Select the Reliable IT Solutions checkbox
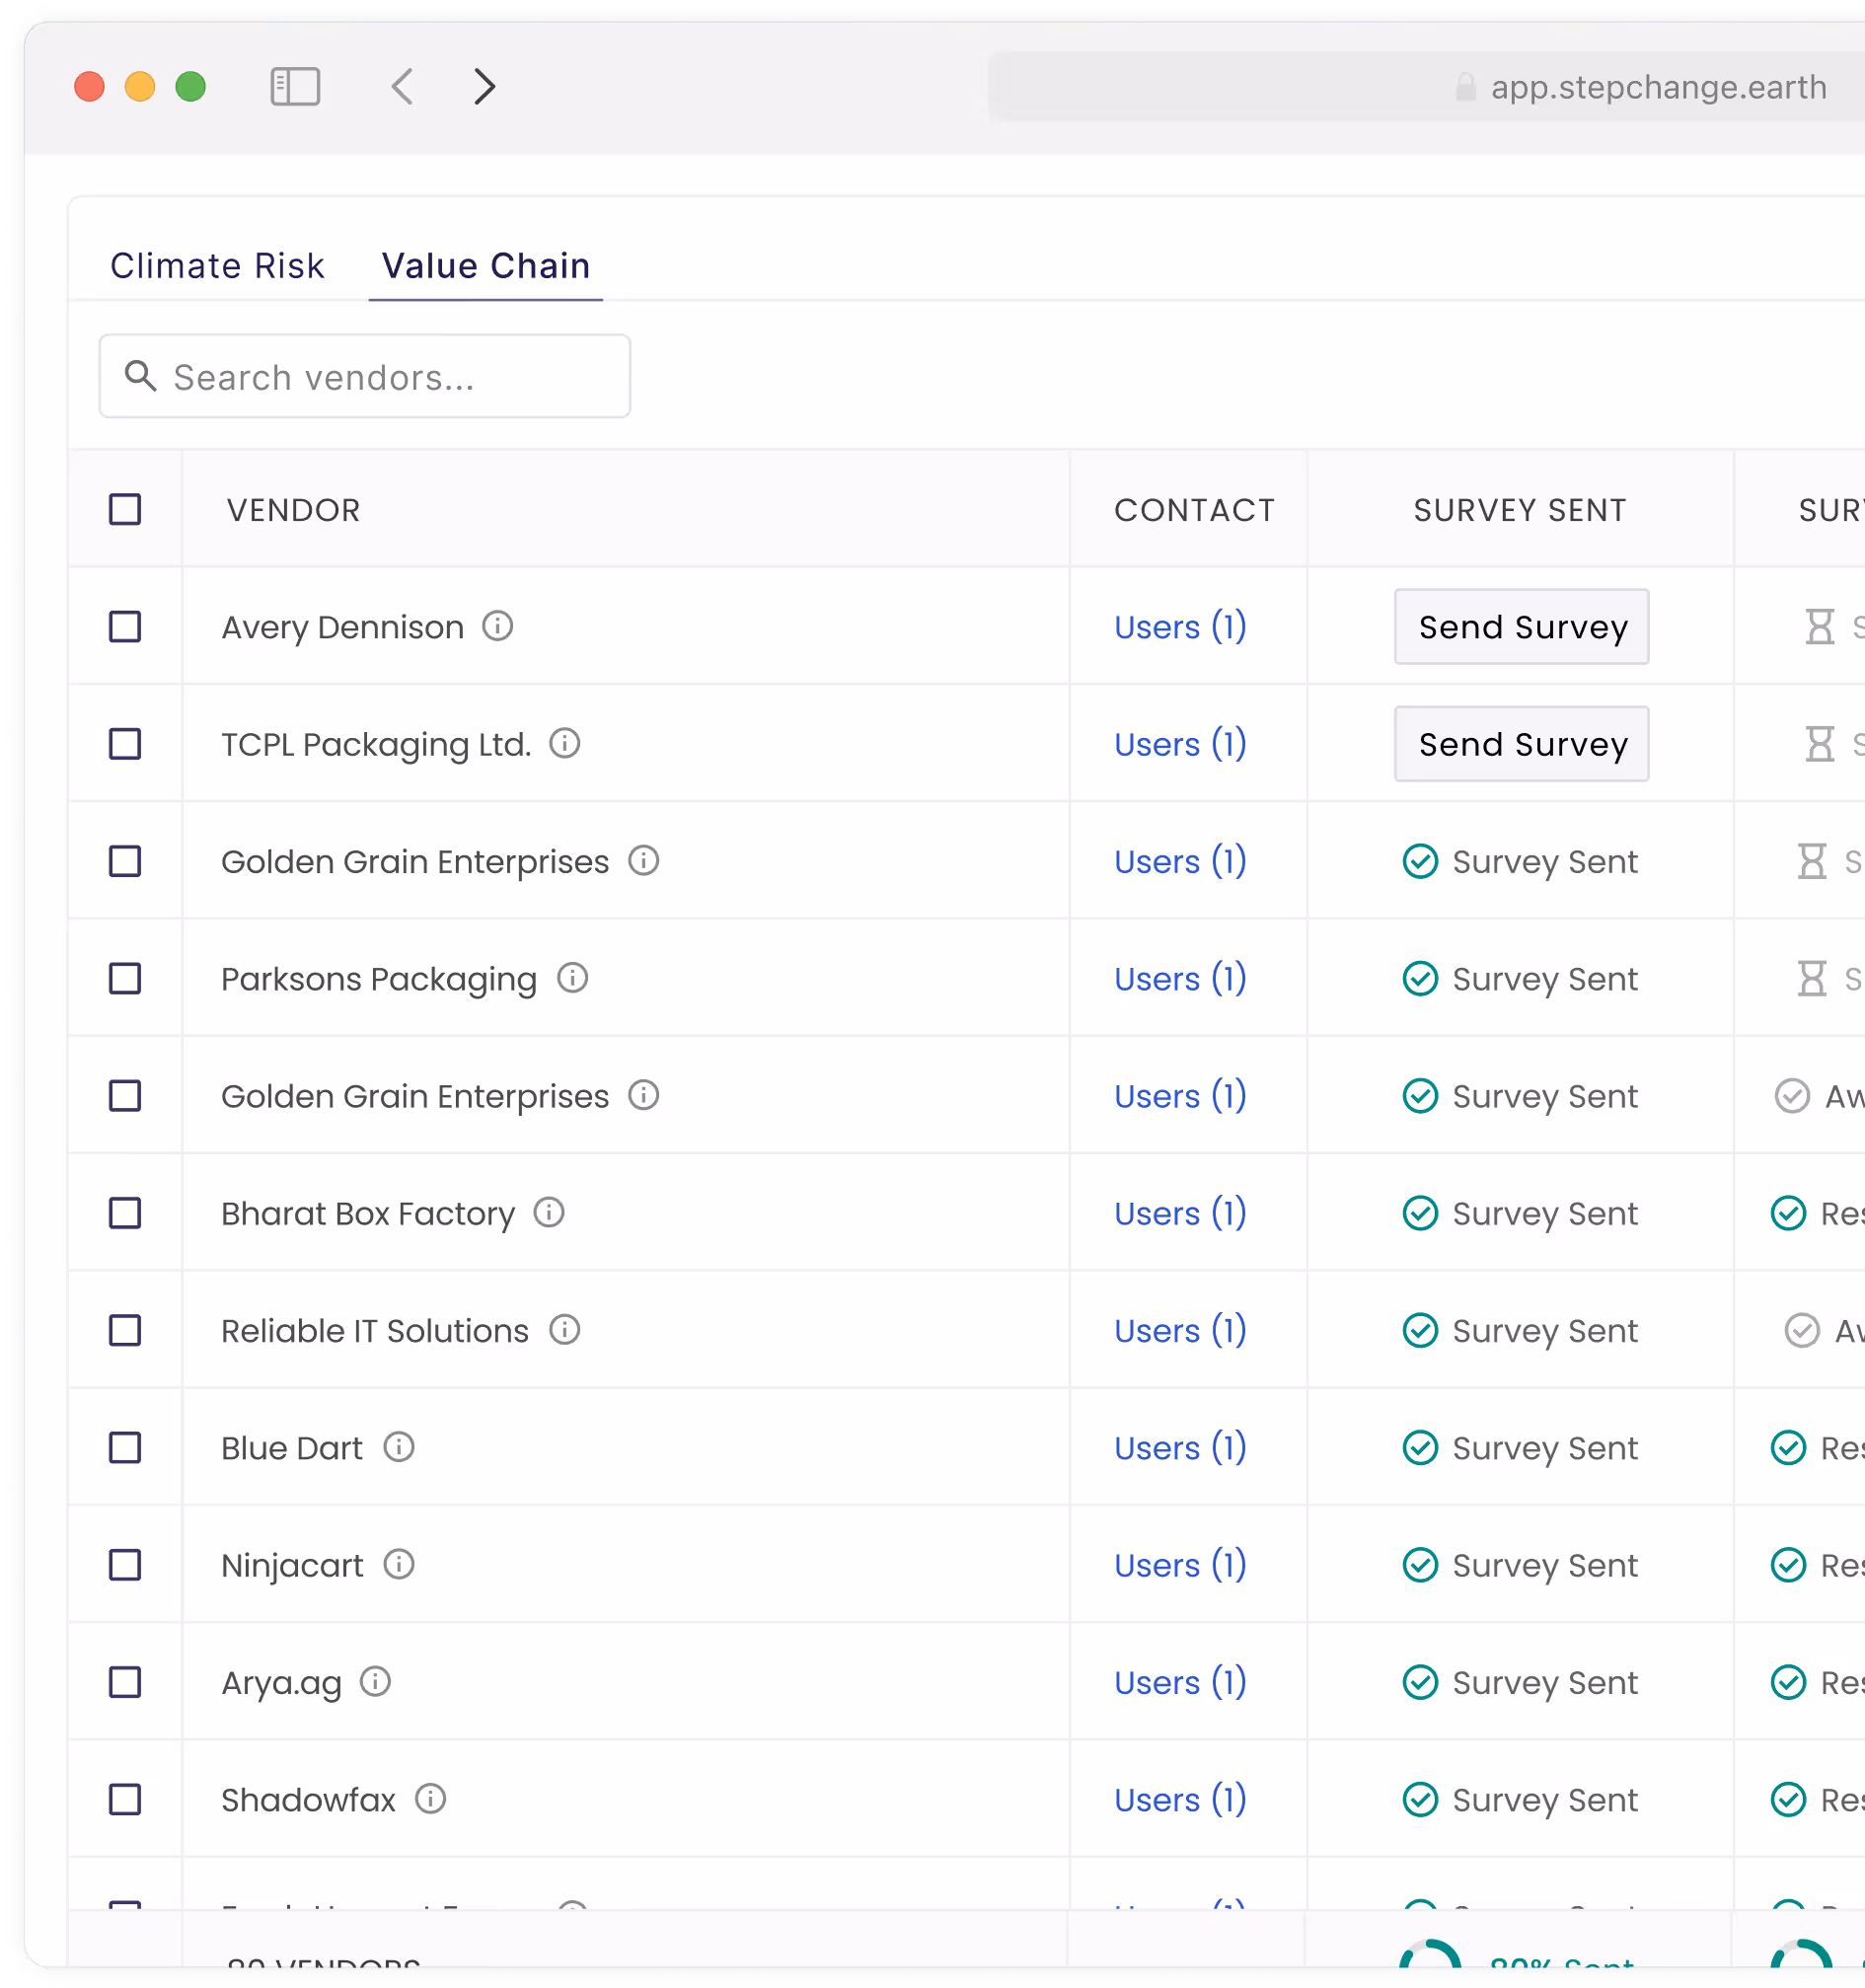This screenshot has height=1988, width=1865. tap(125, 1330)
